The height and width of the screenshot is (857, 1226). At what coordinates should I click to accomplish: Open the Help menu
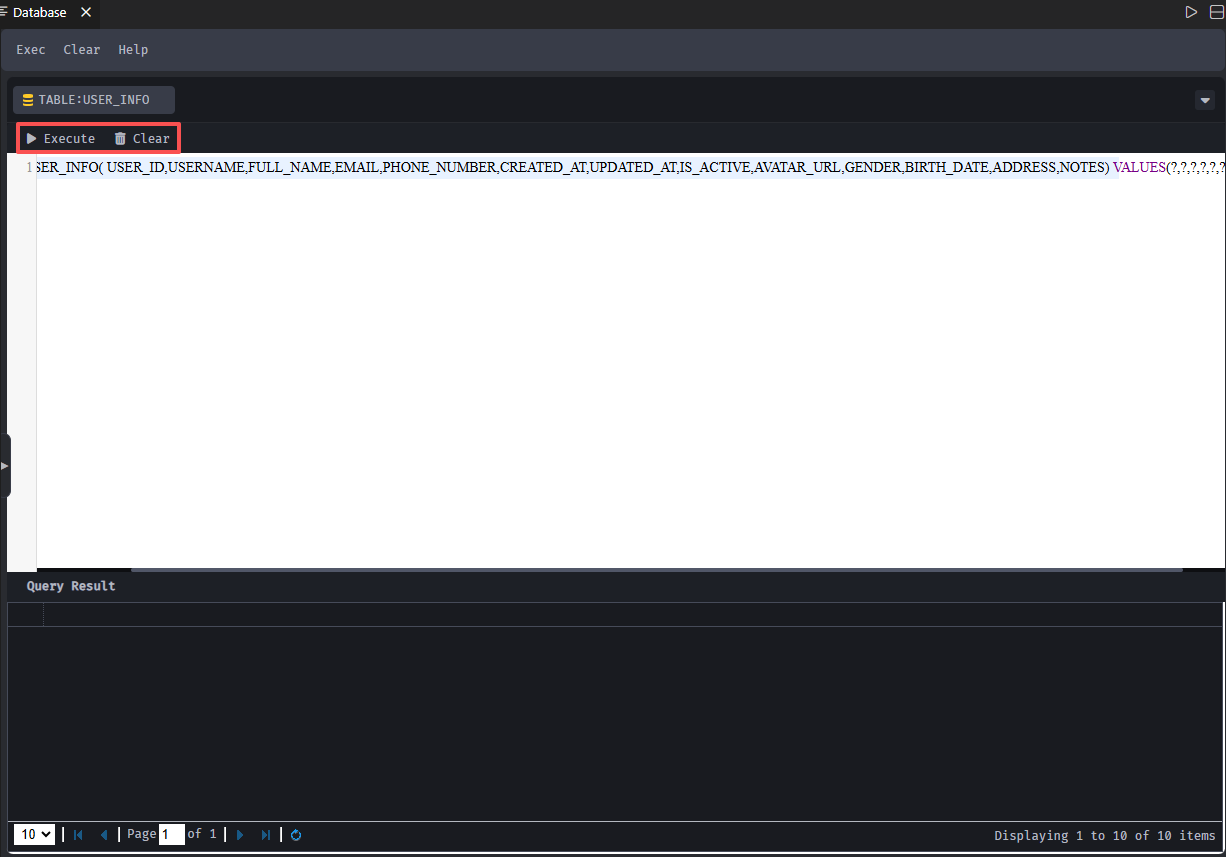(x=133, y=50)
